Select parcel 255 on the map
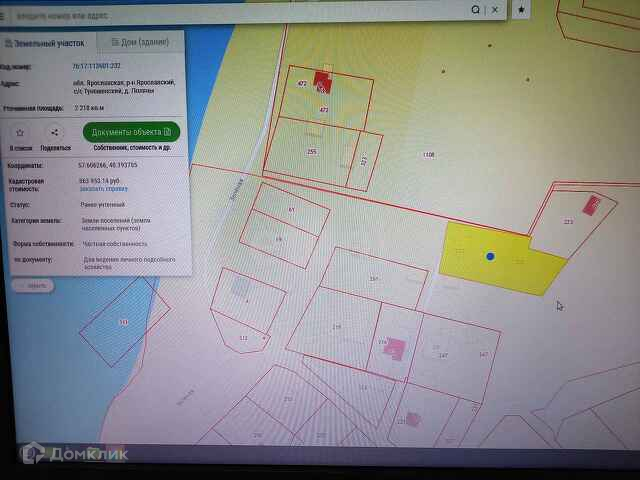The width and height of the screenshot is (640, 480). click(x=312, y=152)
